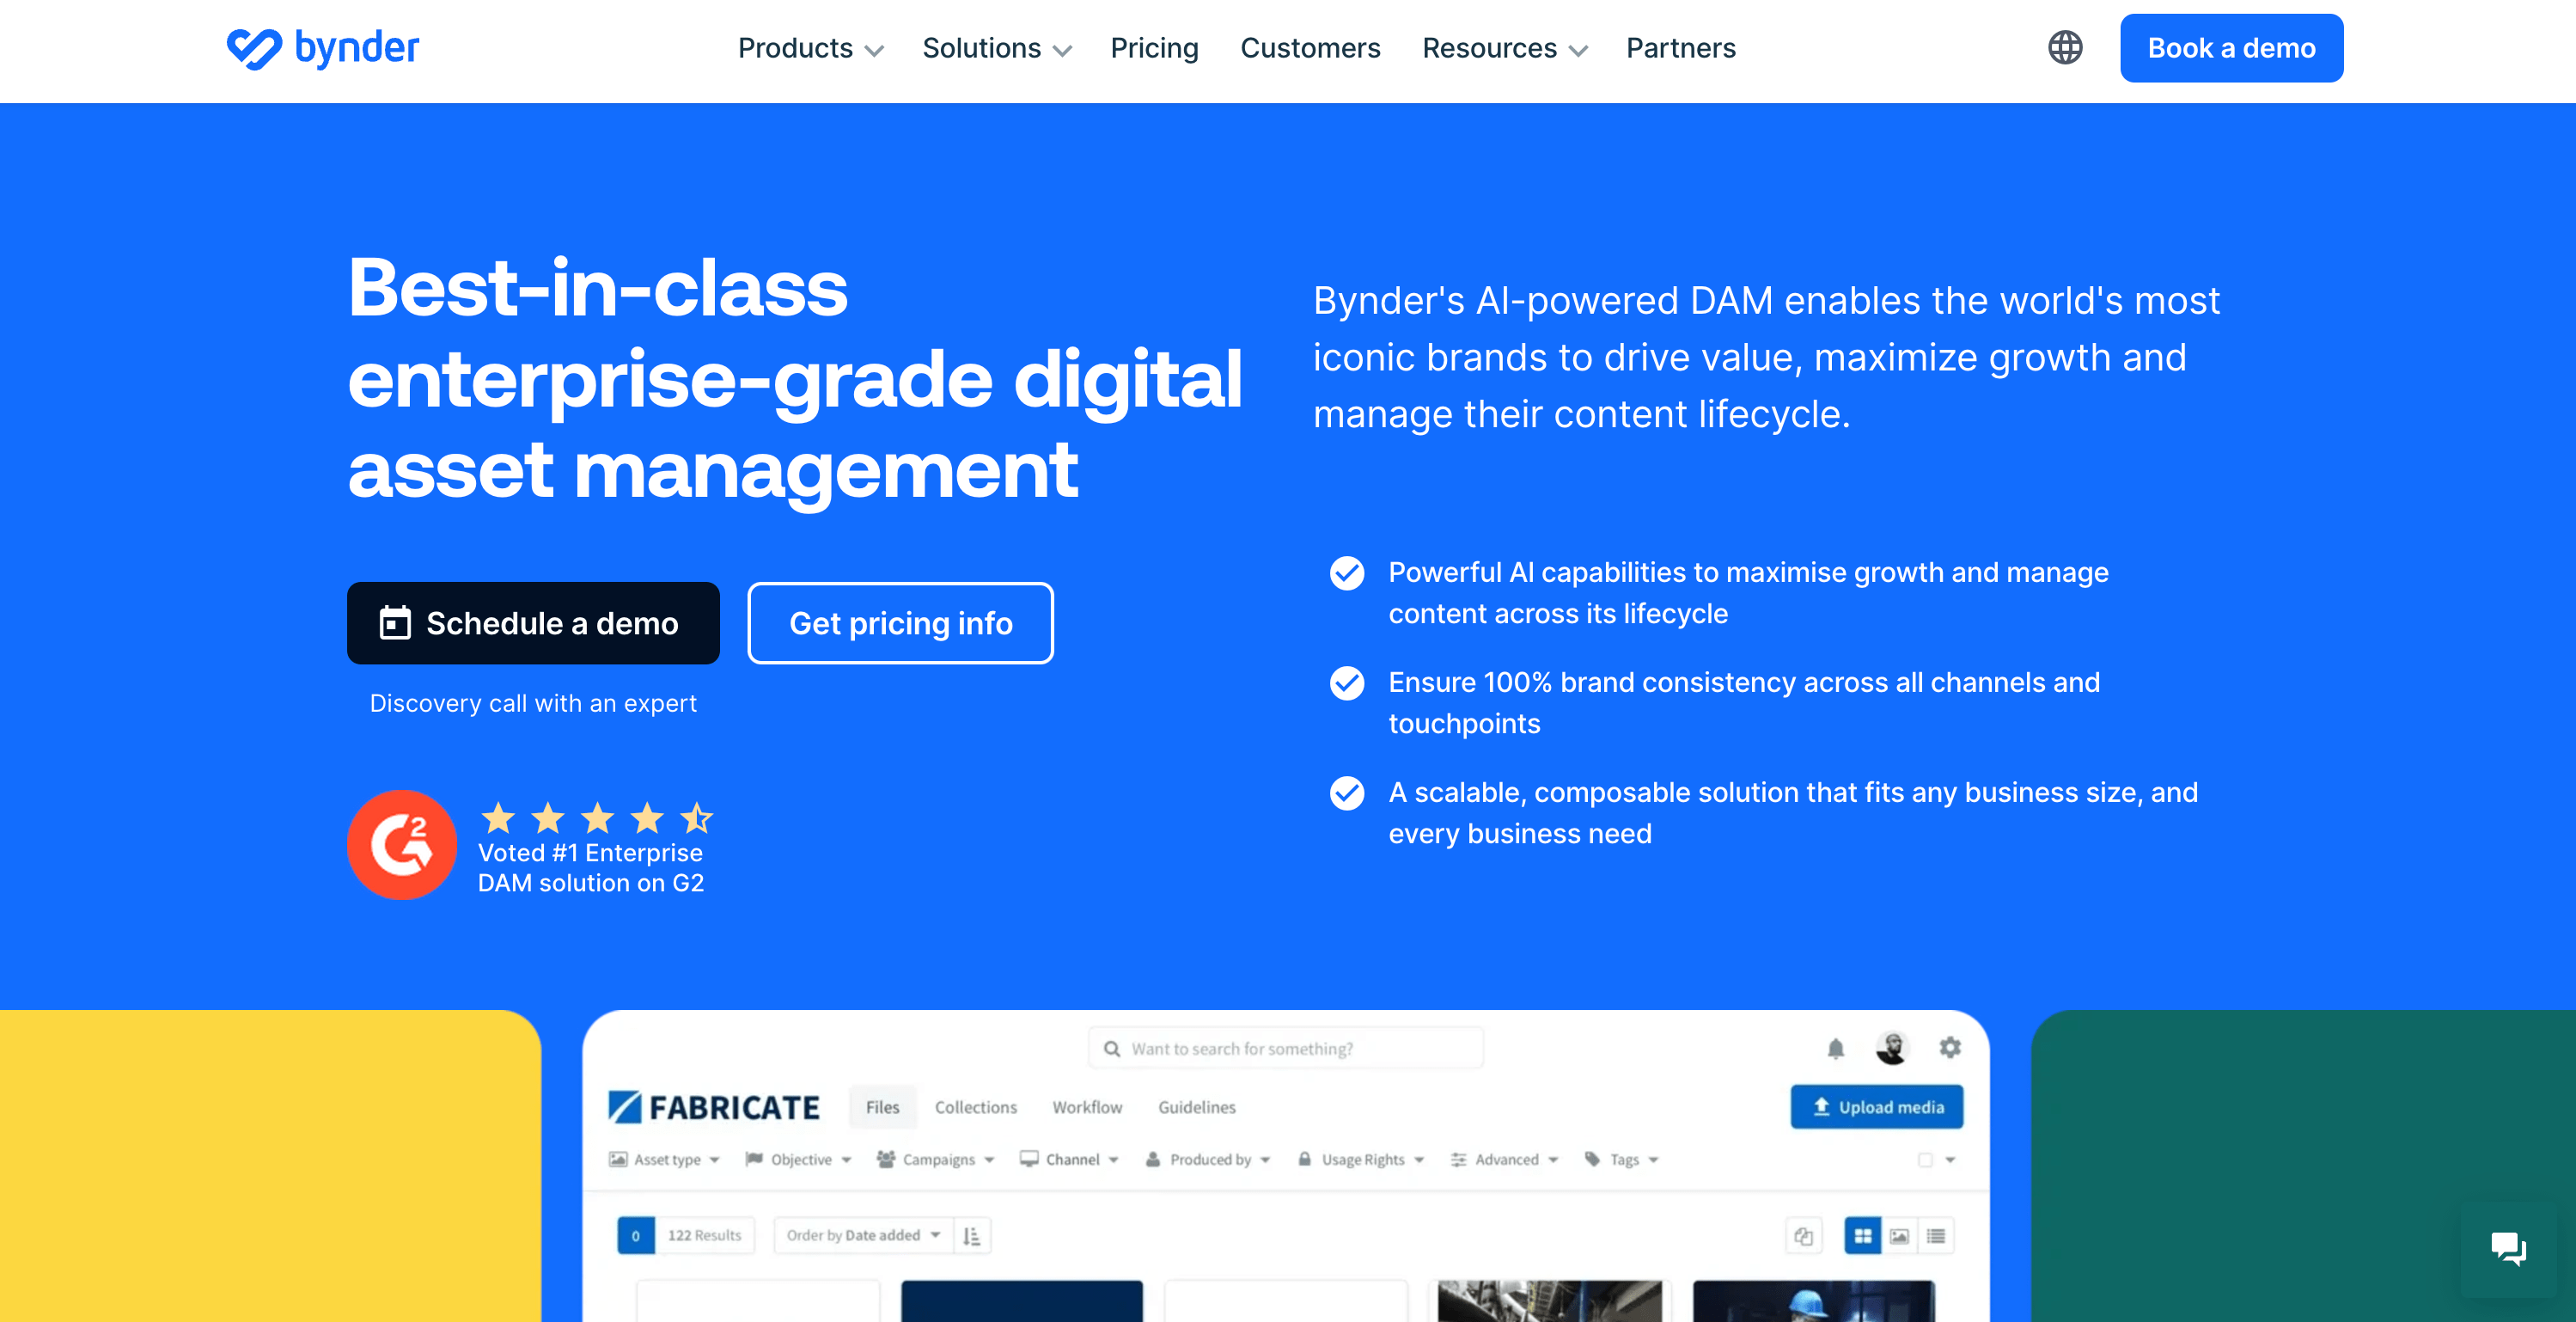
Task: Expand the Resources menu
Action: click(1505, 48)
